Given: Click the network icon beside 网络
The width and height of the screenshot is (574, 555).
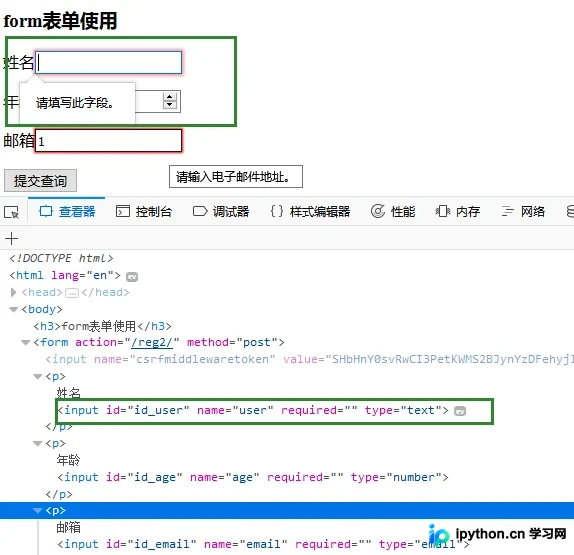Looking at the screenshot, I should click(508, 211).
